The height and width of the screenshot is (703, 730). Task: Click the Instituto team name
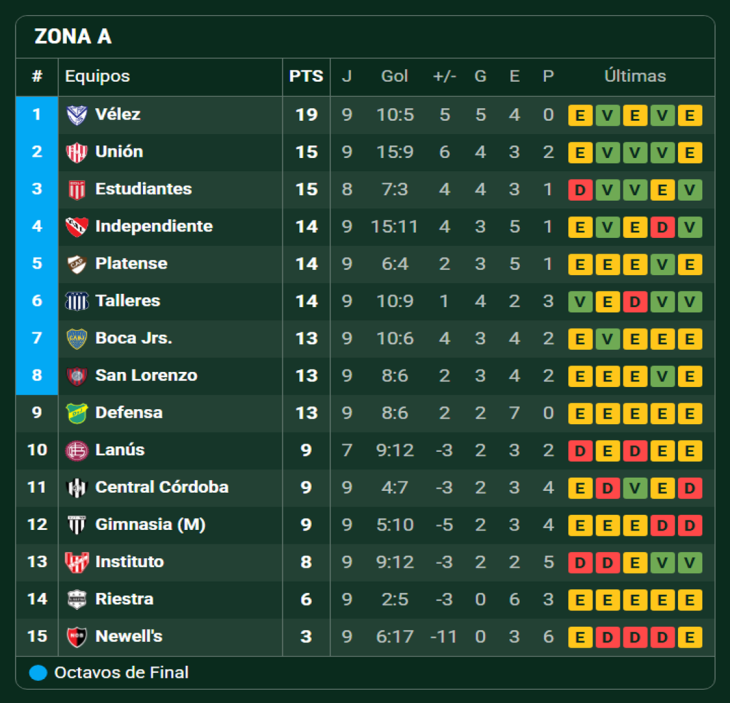(x=129, y=562)
